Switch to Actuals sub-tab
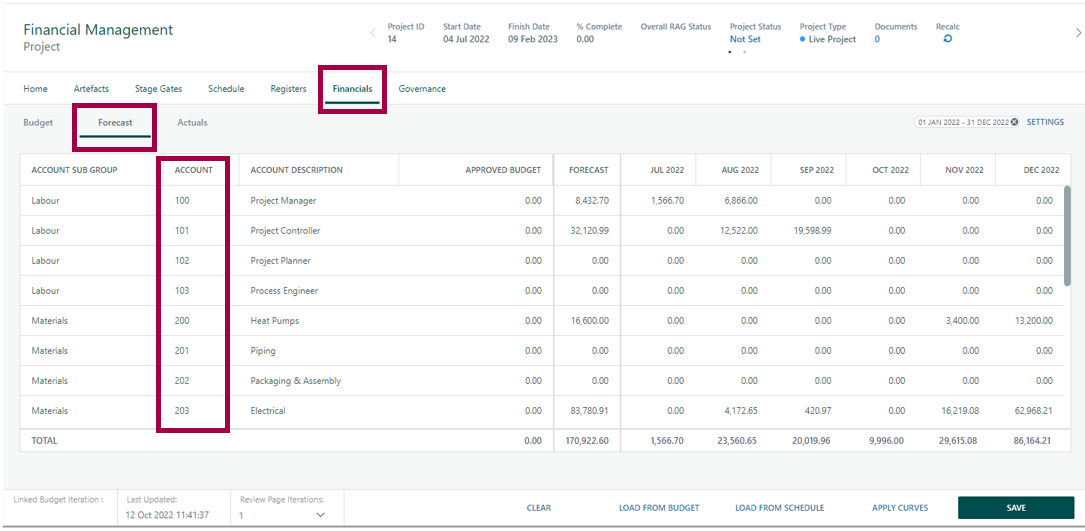 point(192,123)
